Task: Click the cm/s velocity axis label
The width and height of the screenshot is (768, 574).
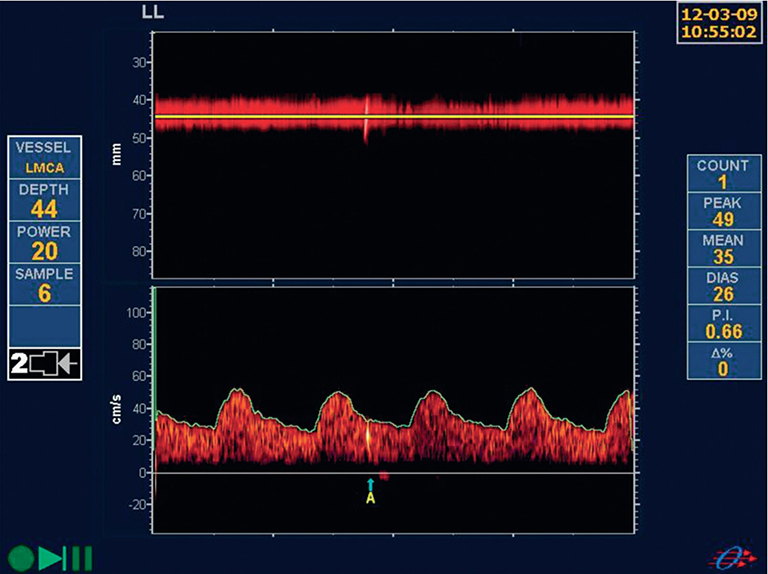Action: (x=117, y=409)
